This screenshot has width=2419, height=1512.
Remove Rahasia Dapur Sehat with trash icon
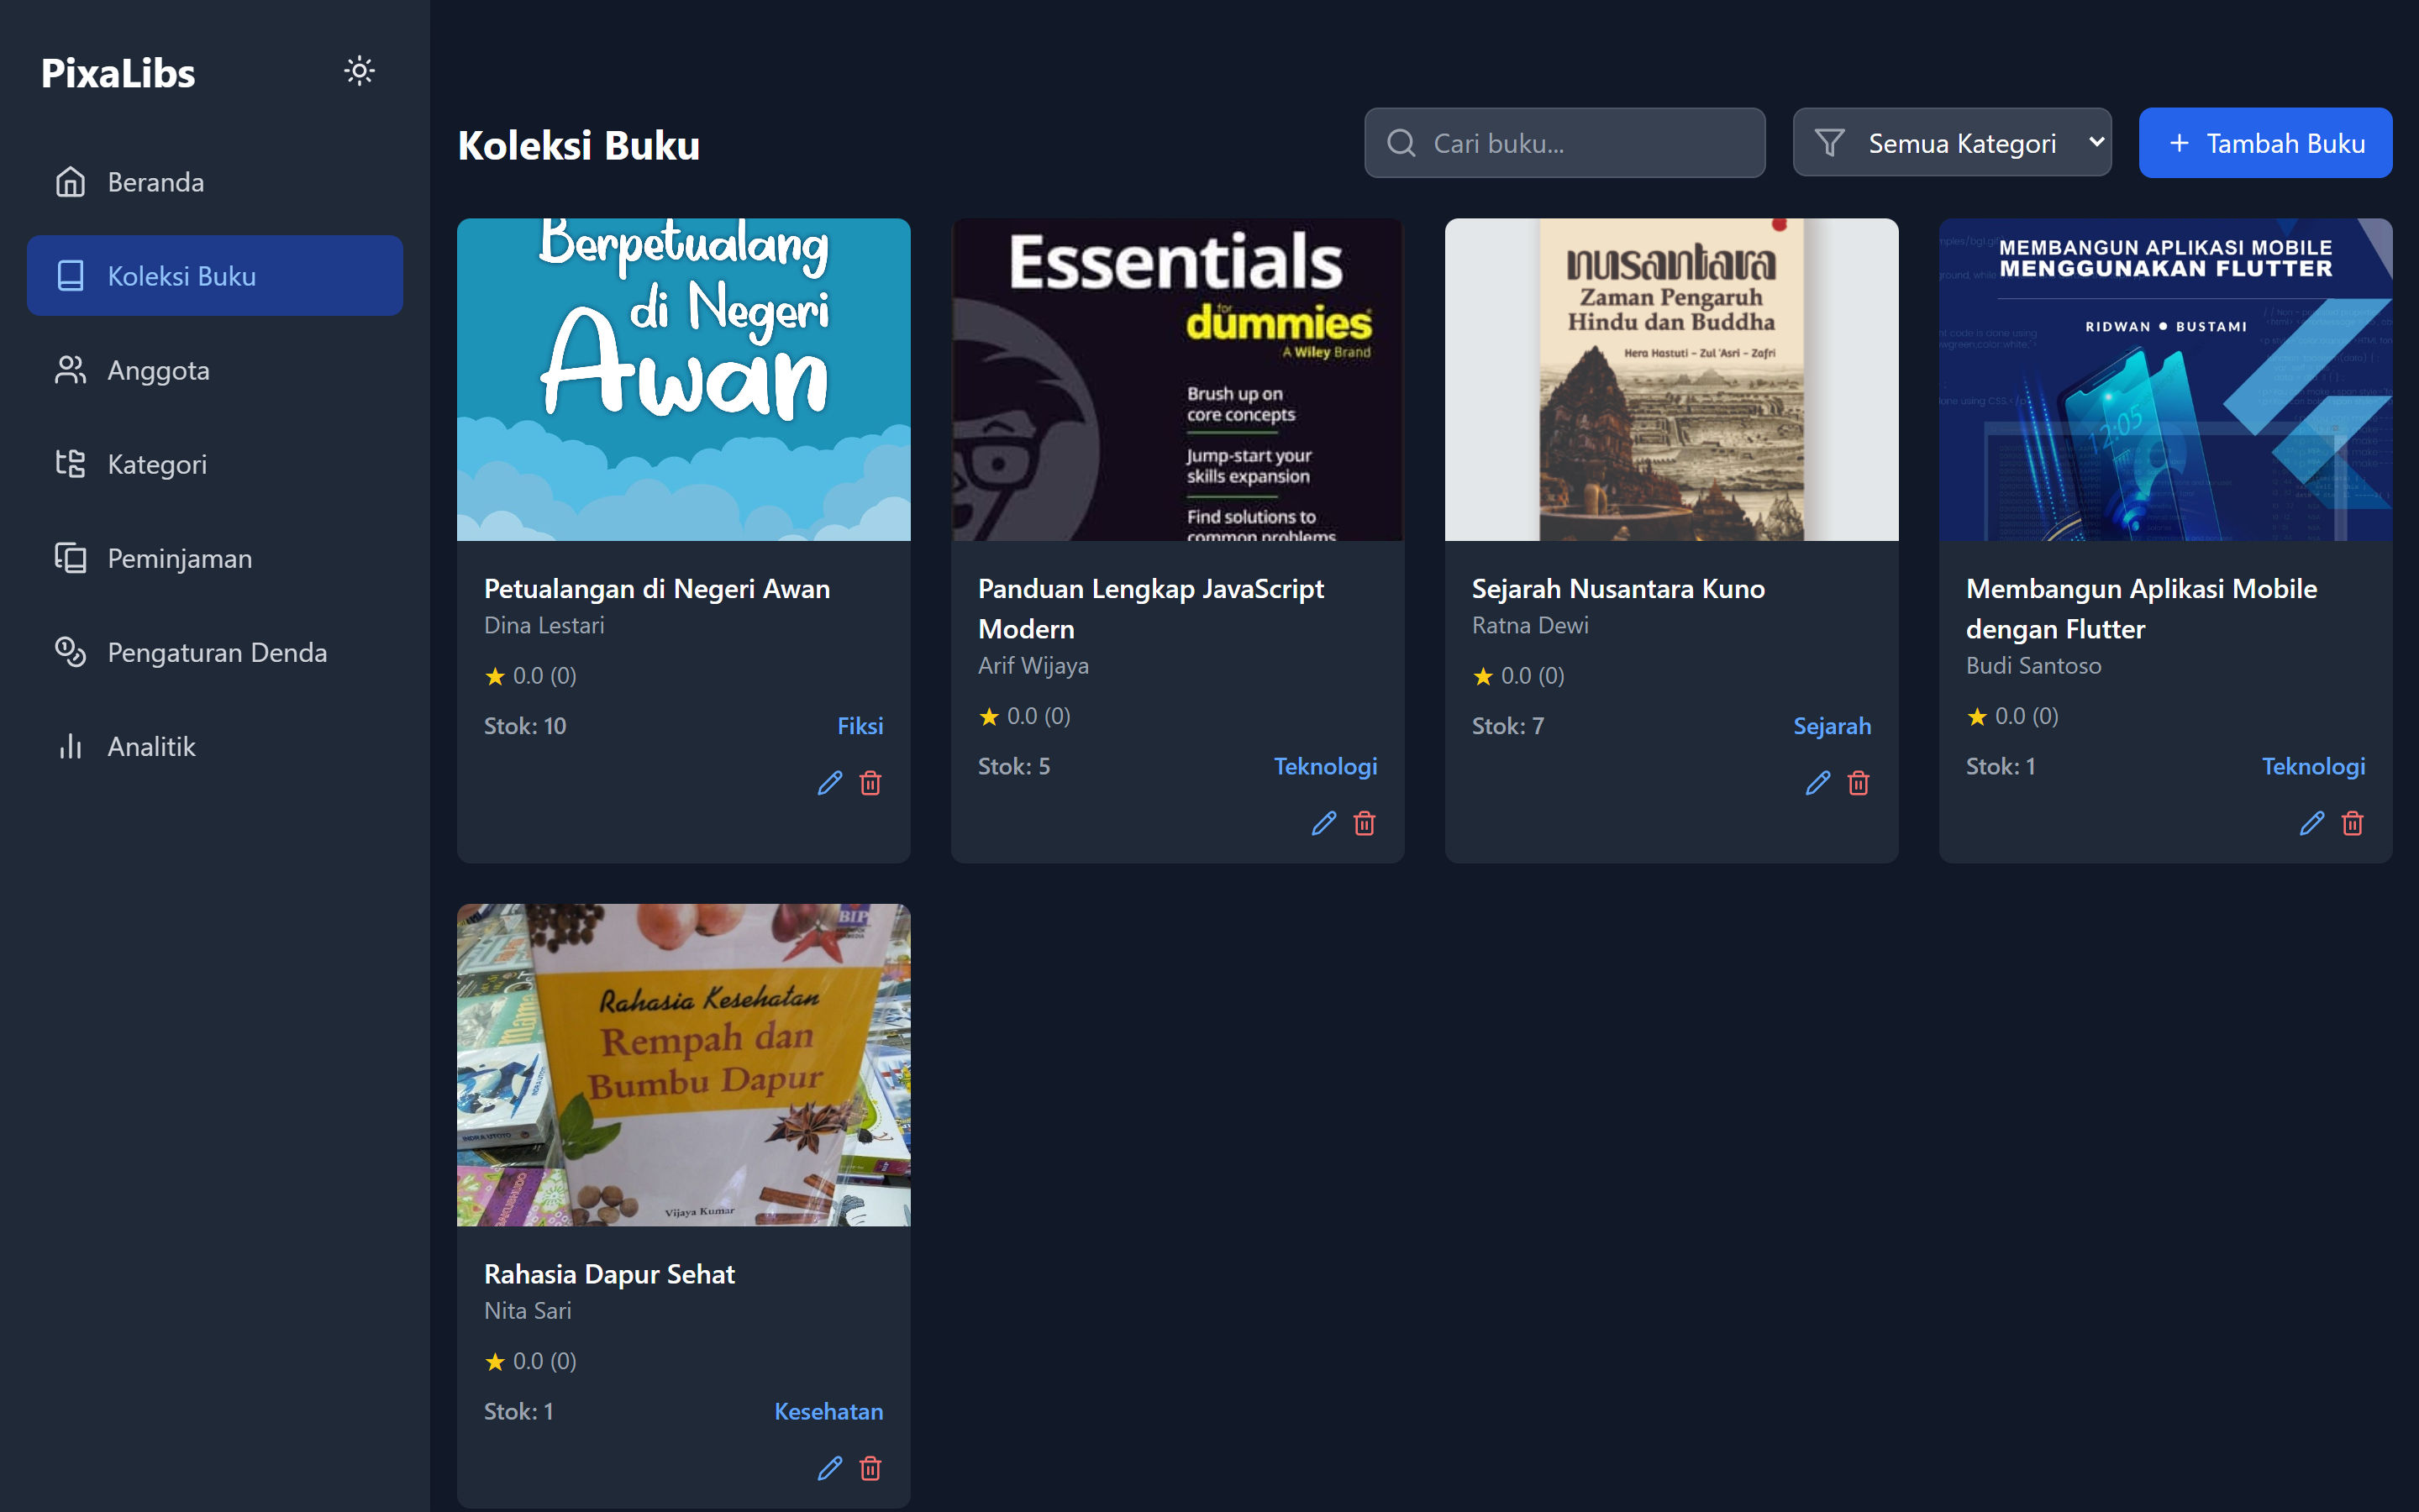870,1468
